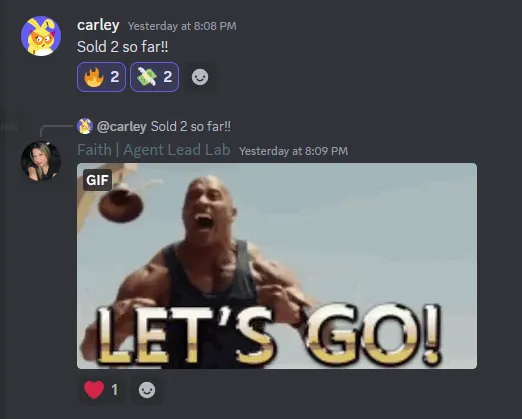
Task: Jump to replied message preview text
Action: [191, 127]
